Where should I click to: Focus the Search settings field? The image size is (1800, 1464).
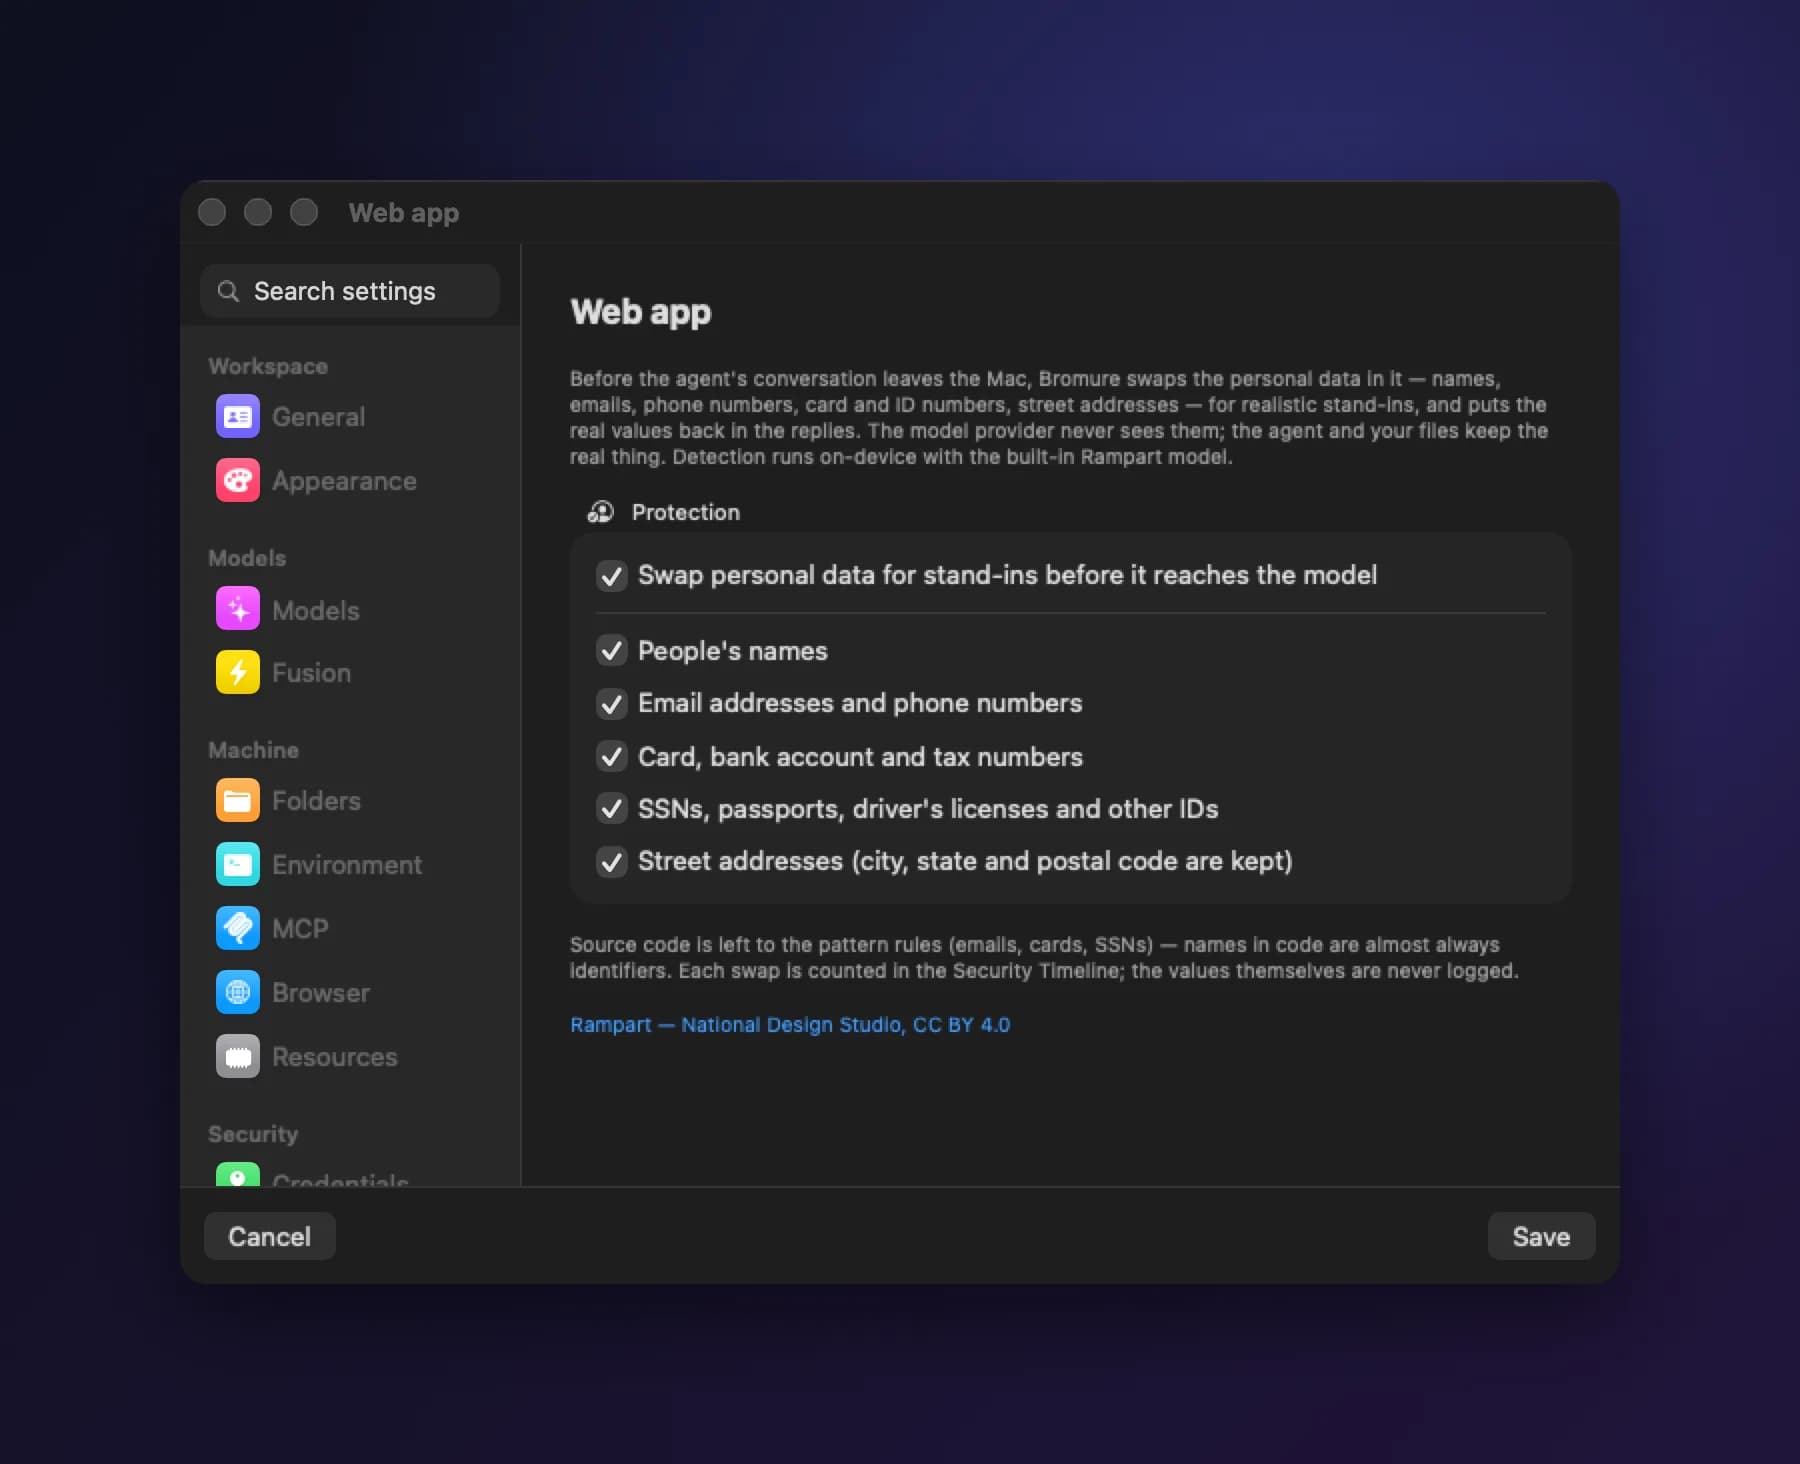[350, 291]
